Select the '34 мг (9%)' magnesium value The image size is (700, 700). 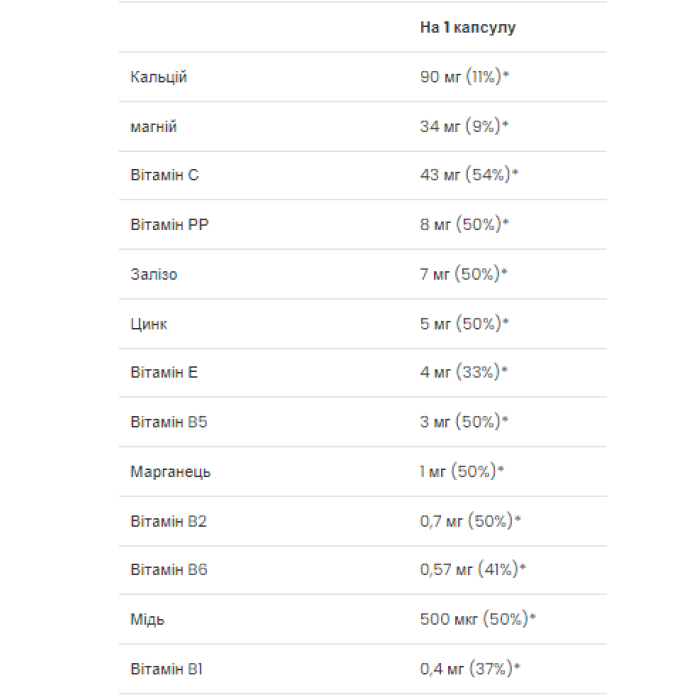465,127
